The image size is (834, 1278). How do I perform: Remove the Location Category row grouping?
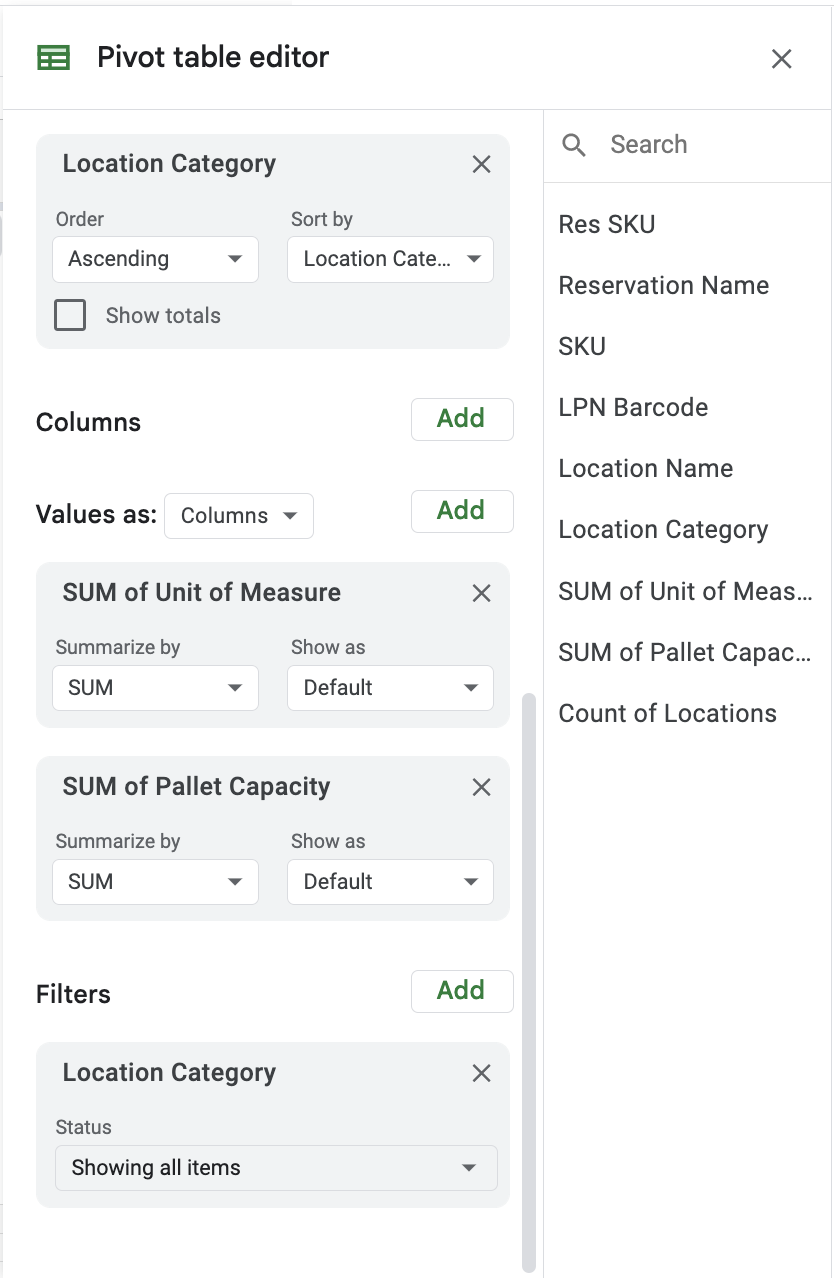point(481,164)
